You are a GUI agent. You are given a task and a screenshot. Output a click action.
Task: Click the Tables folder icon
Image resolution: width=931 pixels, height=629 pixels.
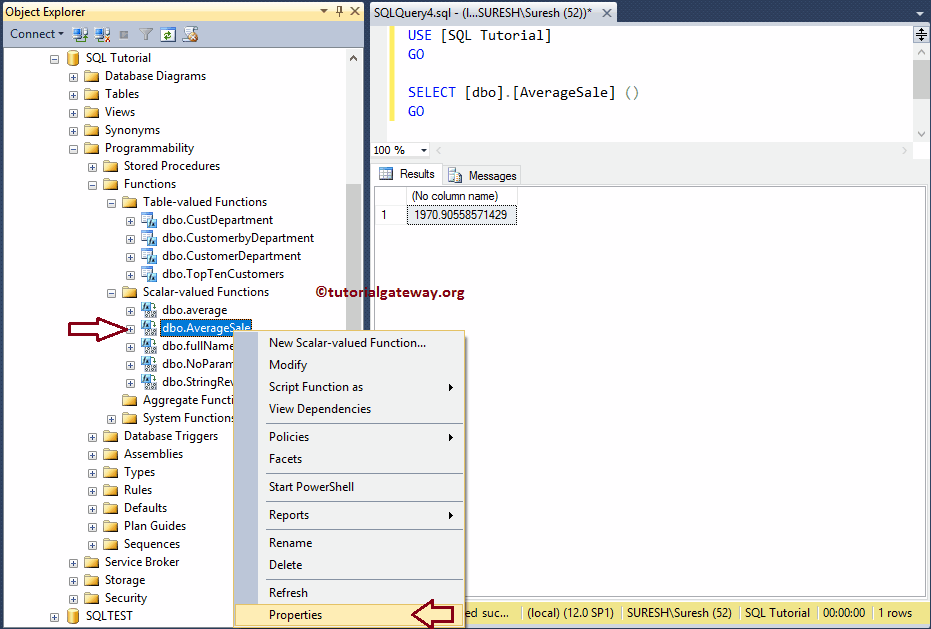pyautogui.click(x=91, y=94)
